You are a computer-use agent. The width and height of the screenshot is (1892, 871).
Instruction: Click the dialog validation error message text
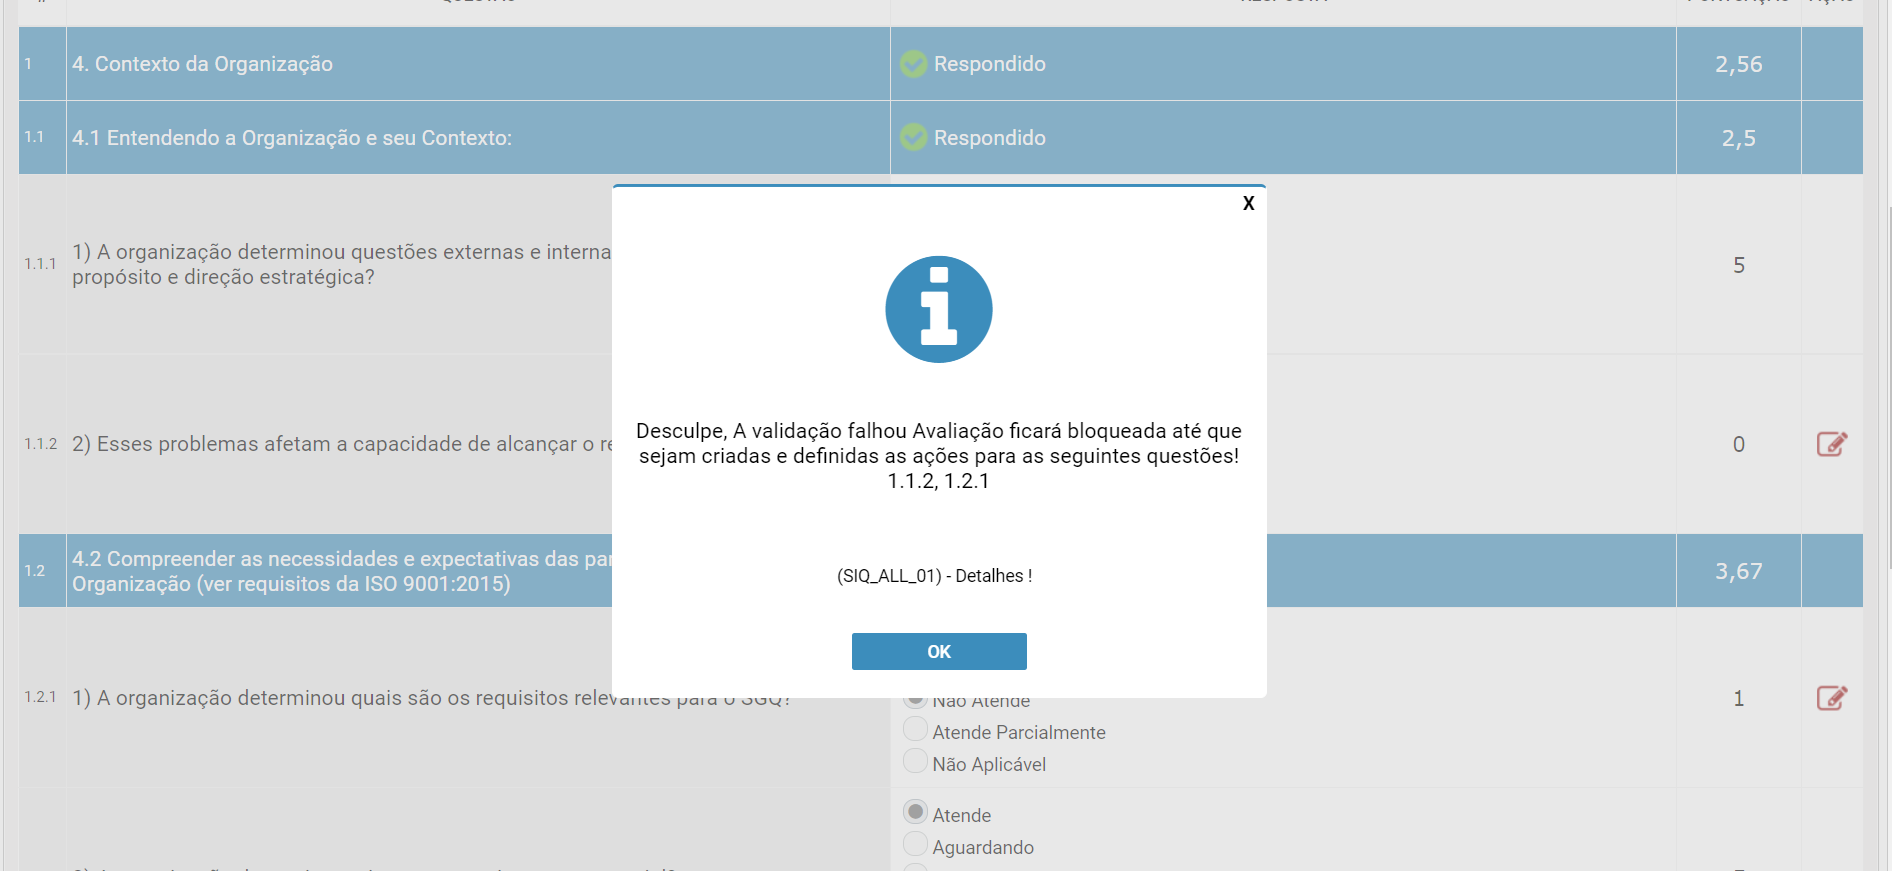pos(939,456)
